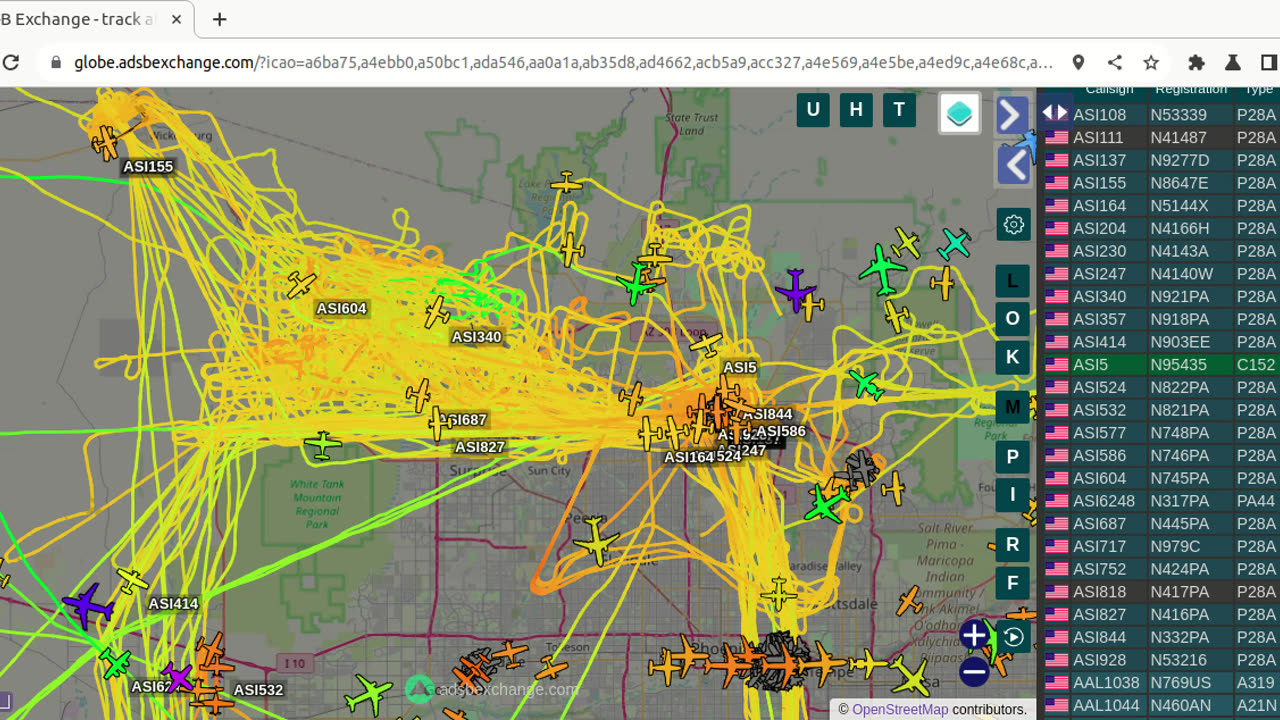Zoom out with the minus button

[974, 673]
